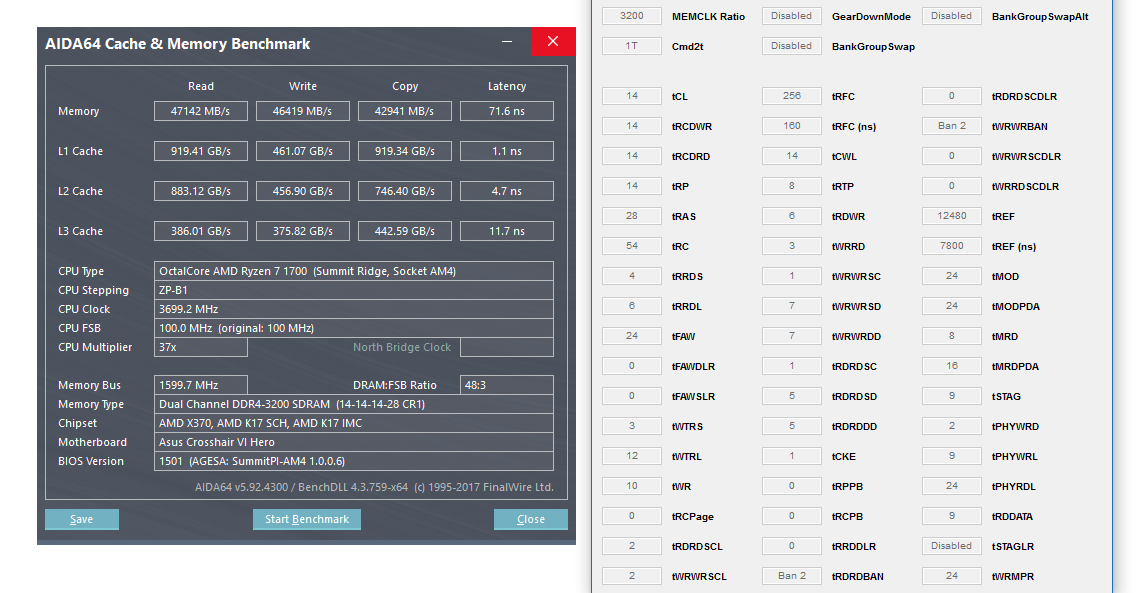
Task: Click tWTRL value box showing 12
Action: pos(632,456)
